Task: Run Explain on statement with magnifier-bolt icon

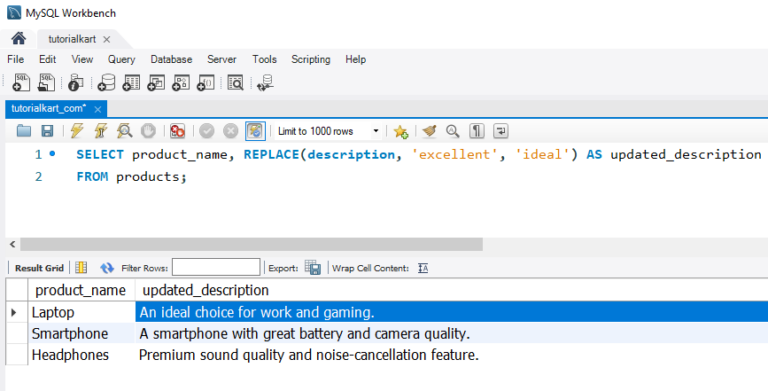Action: click(124, 131)
